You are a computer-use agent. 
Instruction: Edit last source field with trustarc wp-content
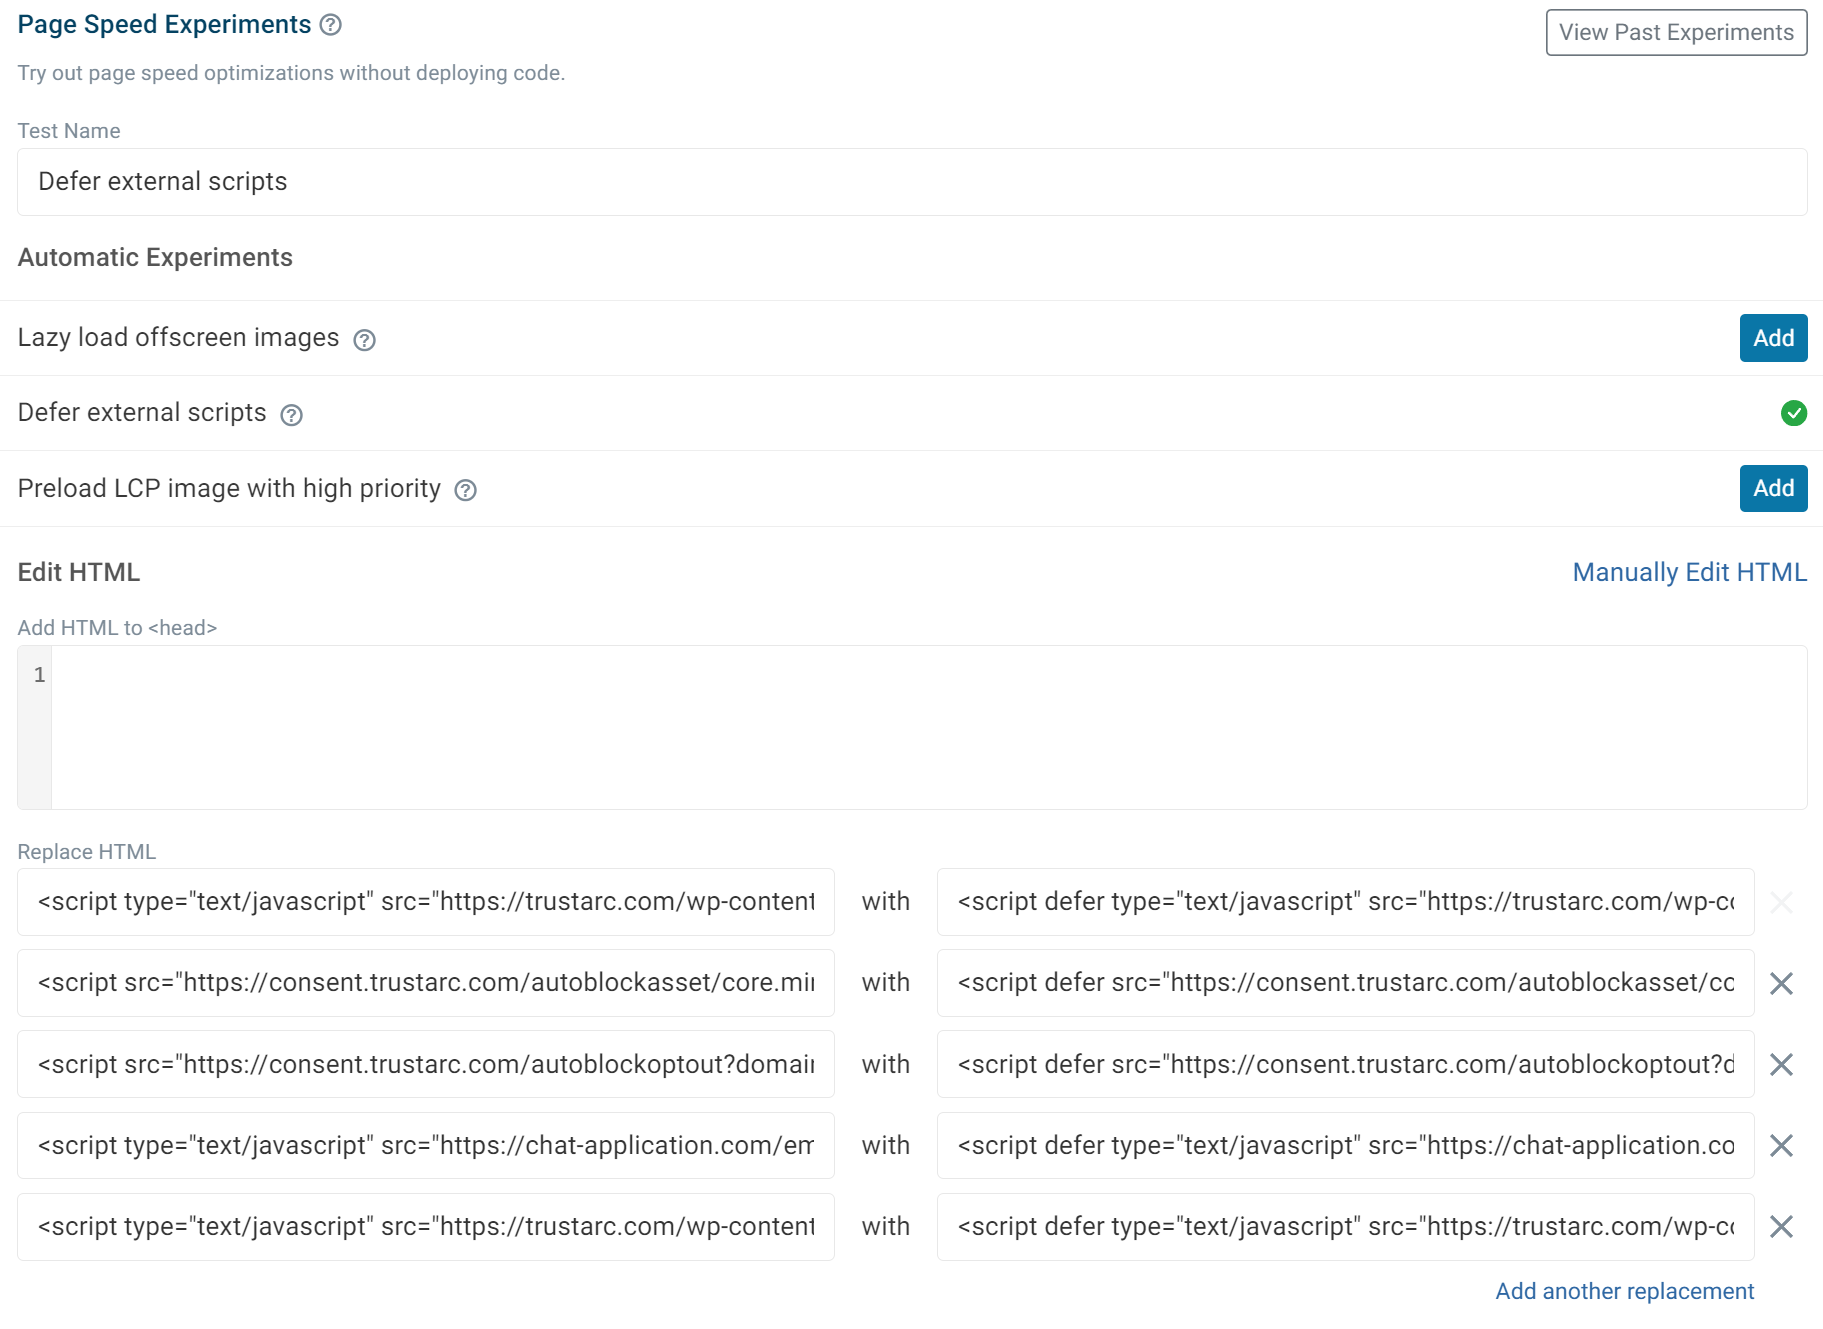coord(426,1226)
